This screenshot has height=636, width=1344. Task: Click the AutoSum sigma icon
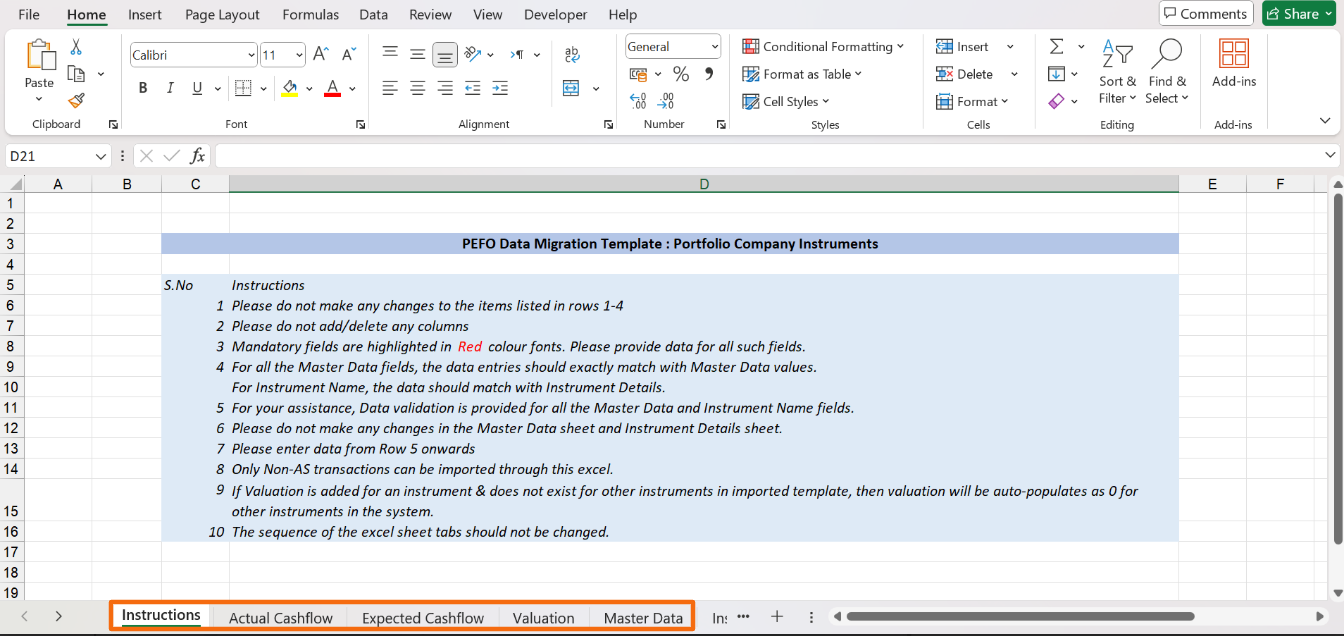[x=1056, y=47]
